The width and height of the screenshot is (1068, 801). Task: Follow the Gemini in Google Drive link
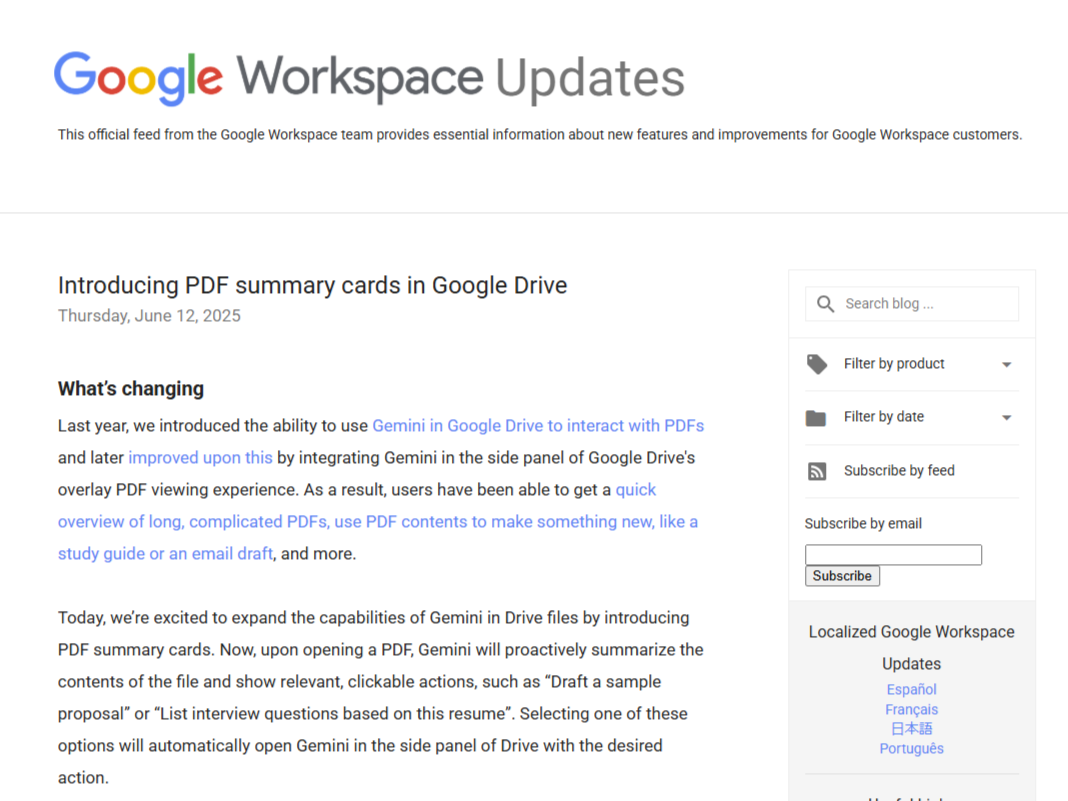click(x=538, y=425)
